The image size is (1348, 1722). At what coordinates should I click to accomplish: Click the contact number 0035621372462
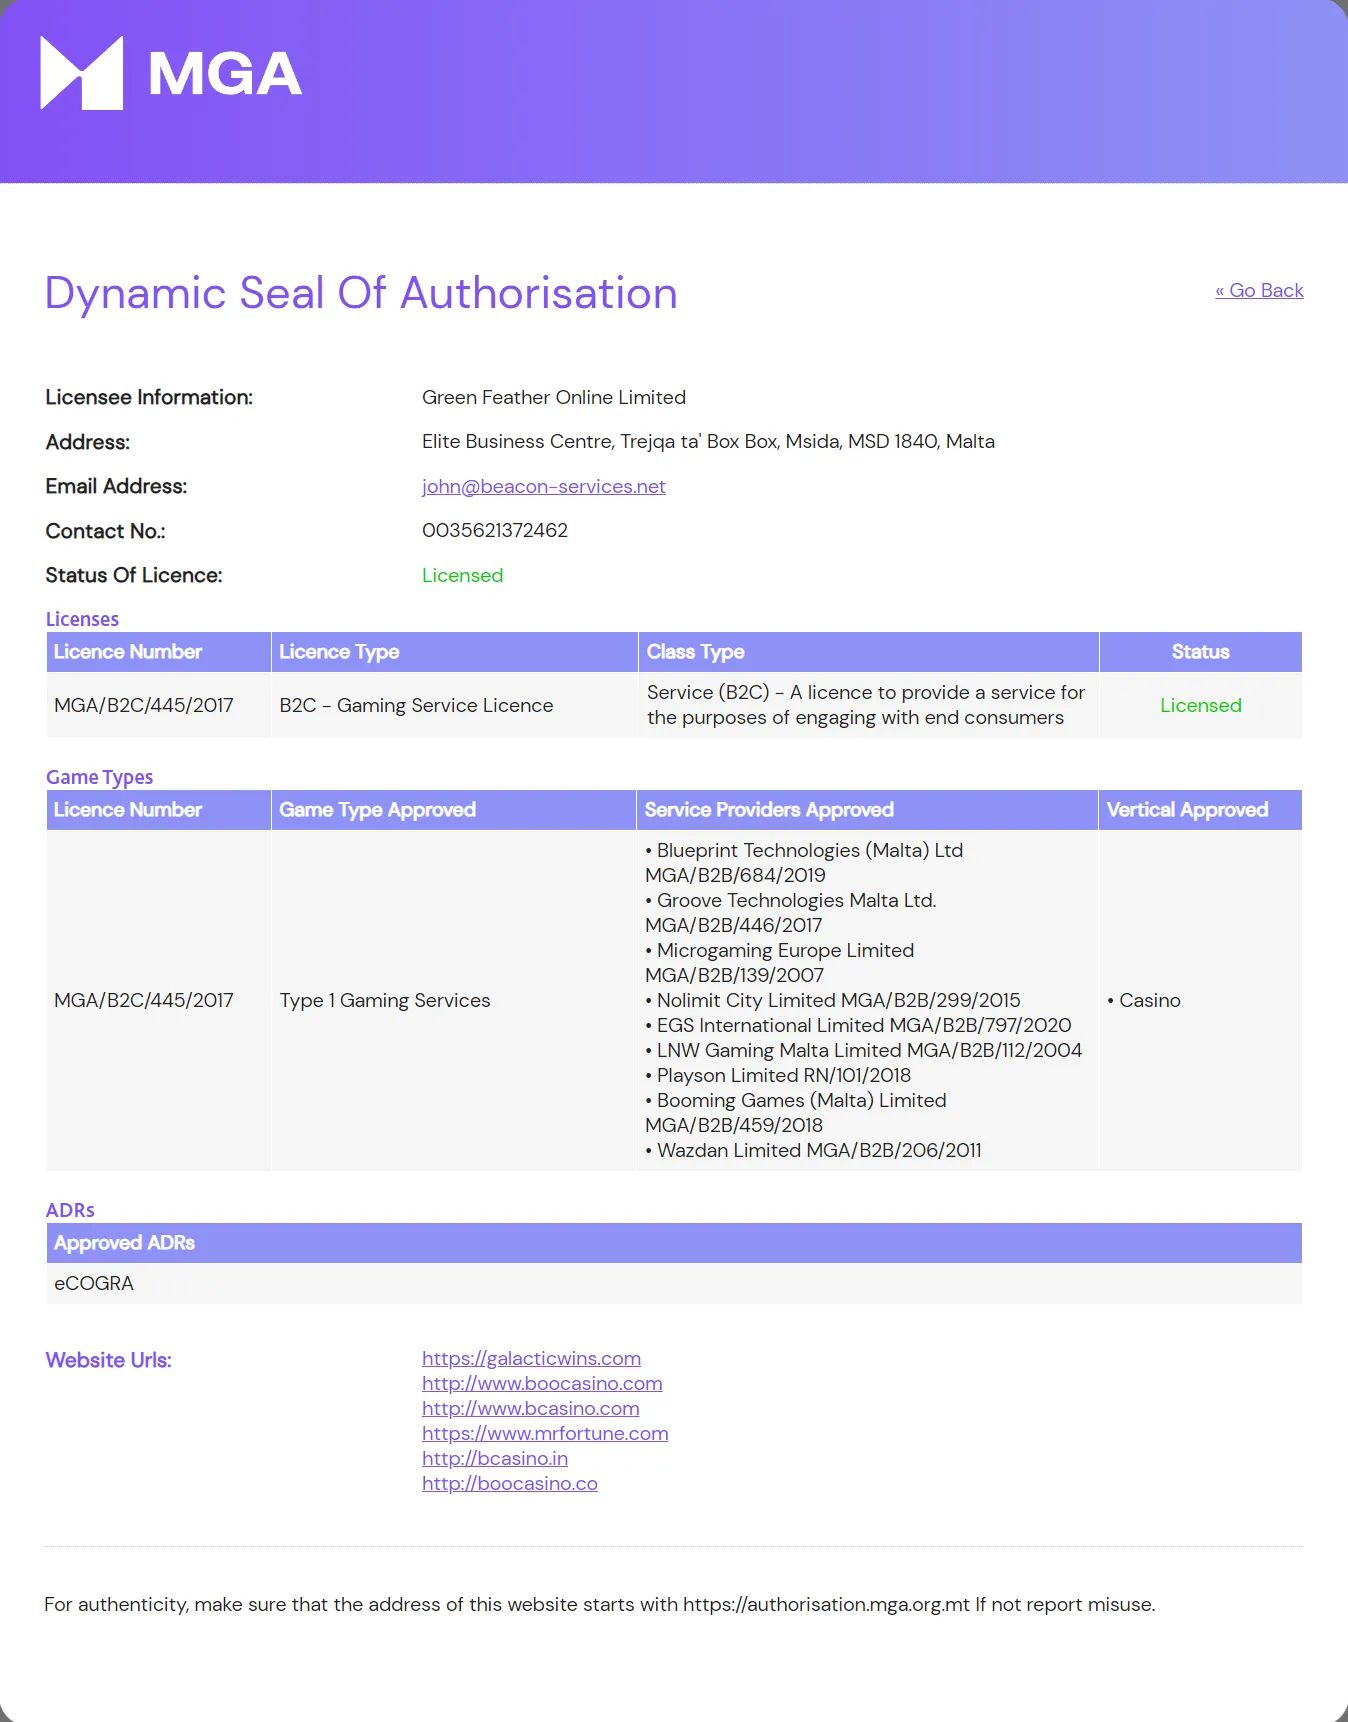pyautogui.click(x=494, y=530)
